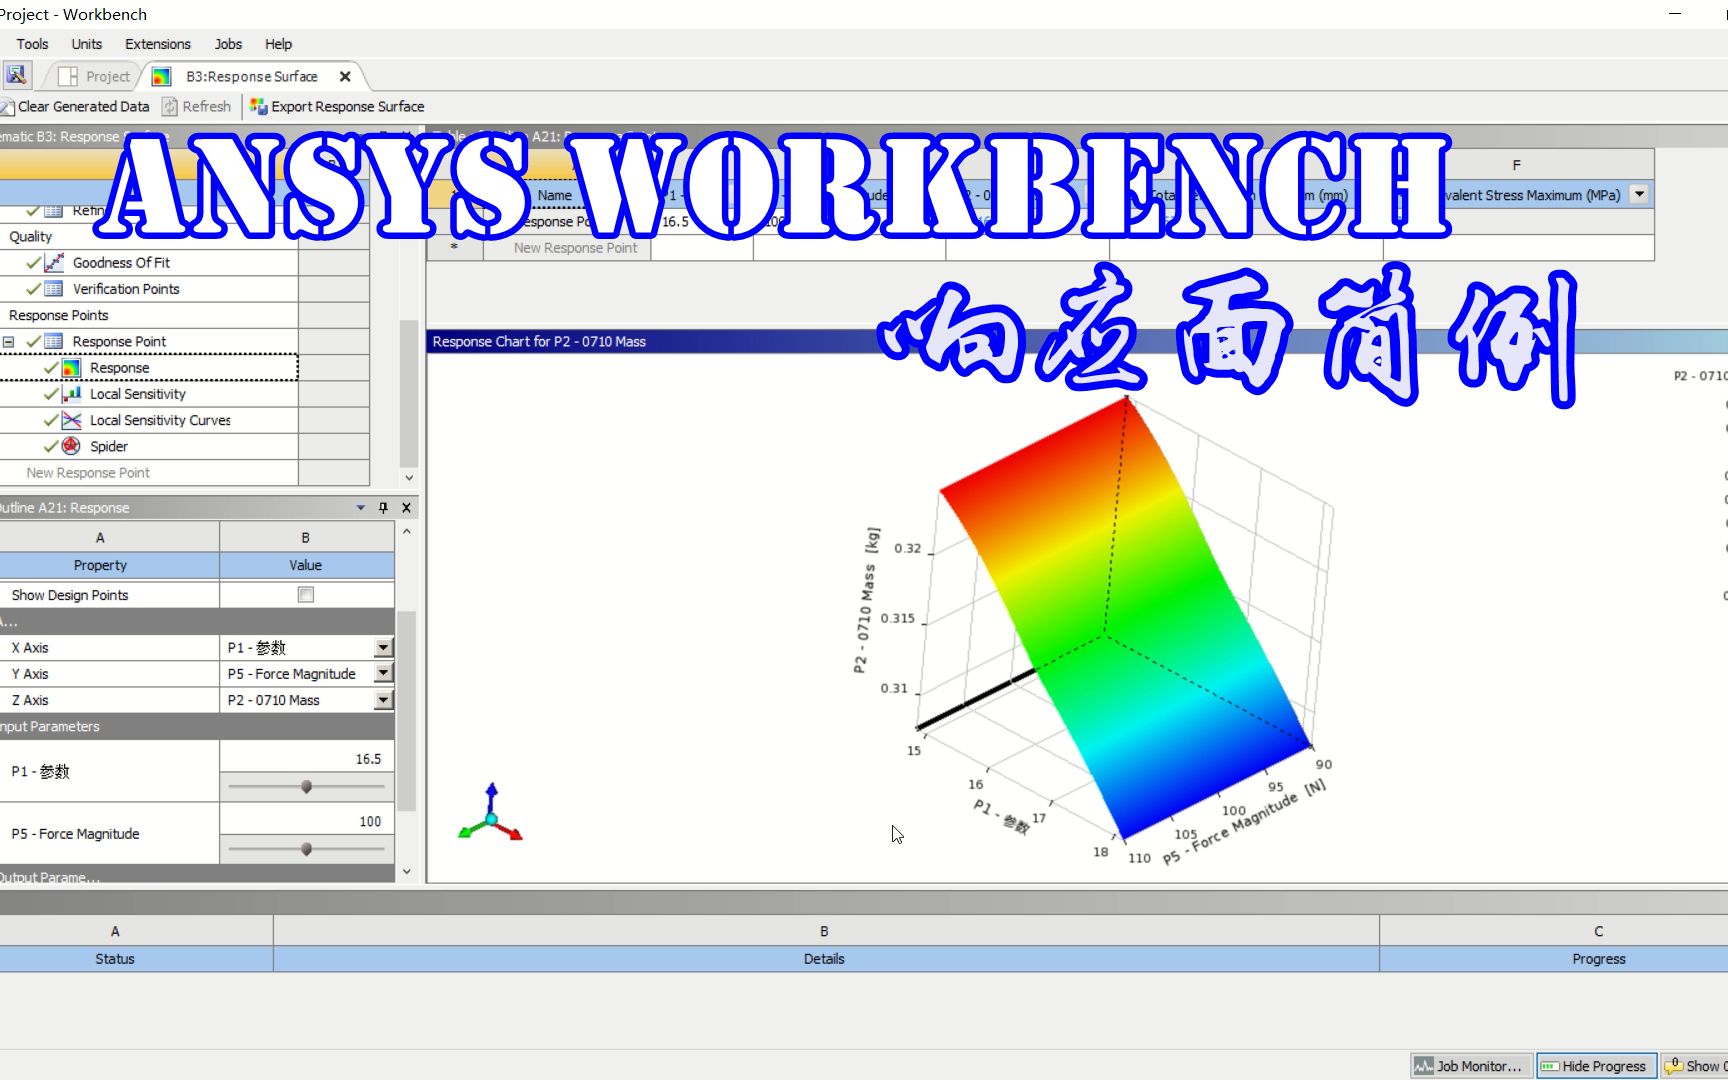Click the Quality heading row
This screenshot has height=1080, width=1728.
(149, 236)
